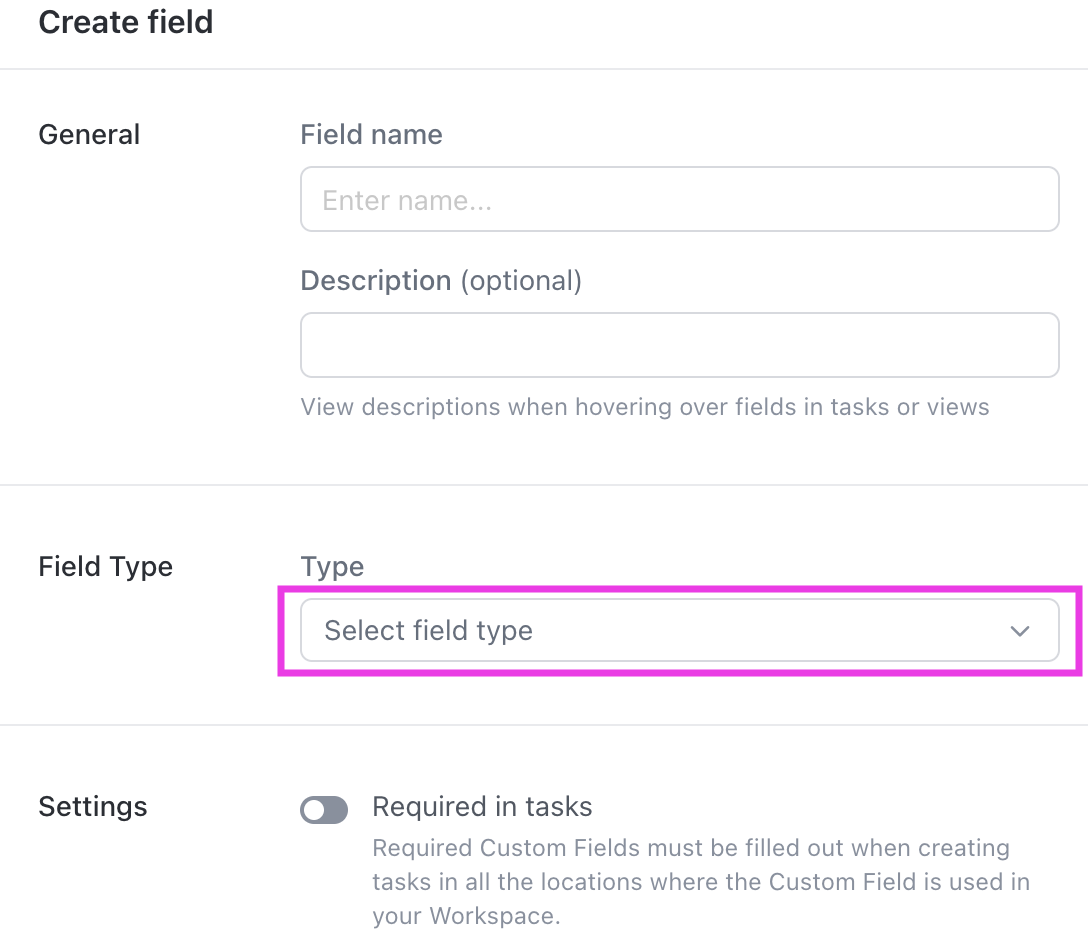Image resolution: width=1088 pixels, height=946 pixels.
Task: Click the "Description" label above the second input
Action: click(x=375, y=281)
